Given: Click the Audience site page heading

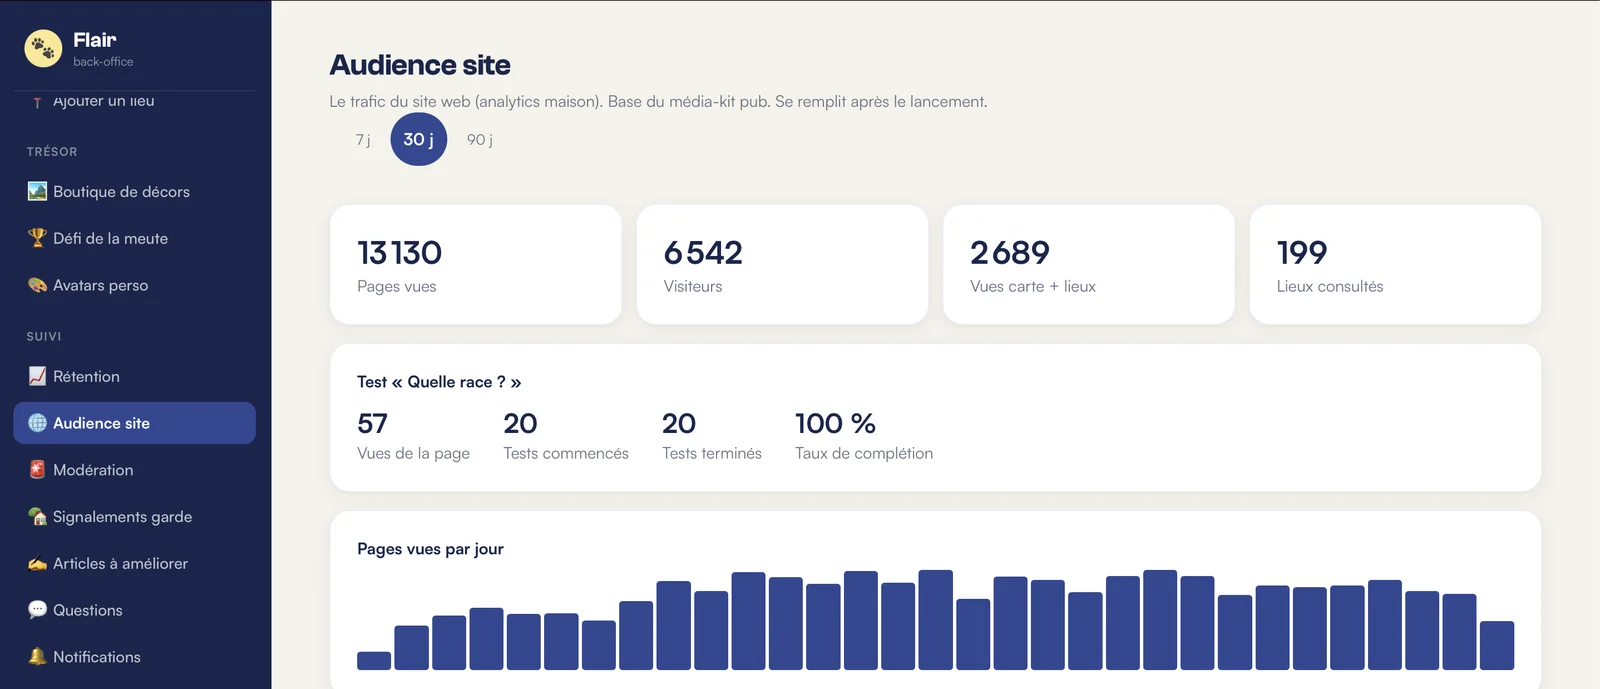Looking at the screenshot, I should pos(420,65).
